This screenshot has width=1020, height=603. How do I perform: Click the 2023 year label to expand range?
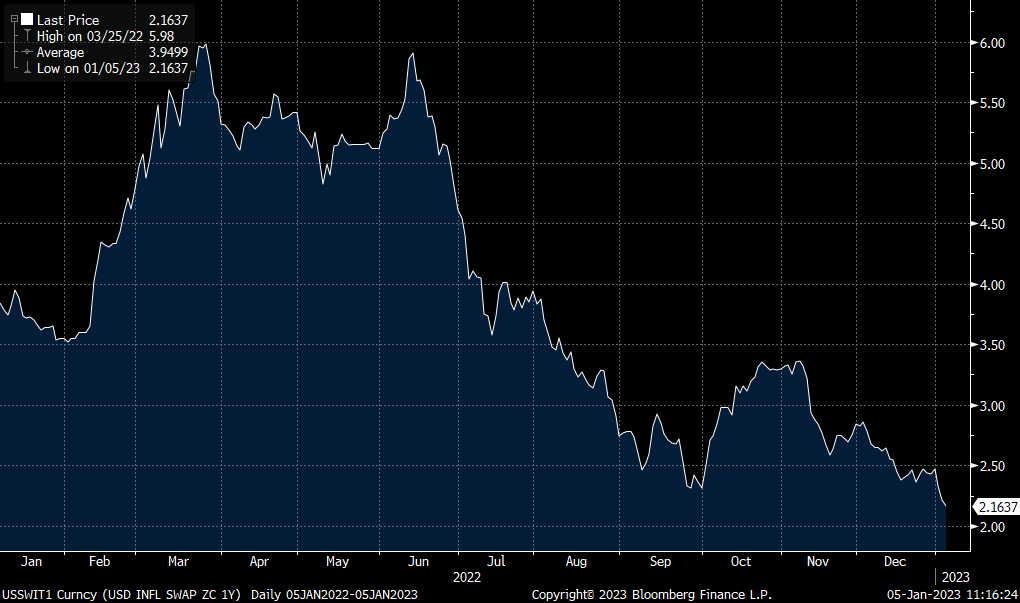tap(953, 576)
